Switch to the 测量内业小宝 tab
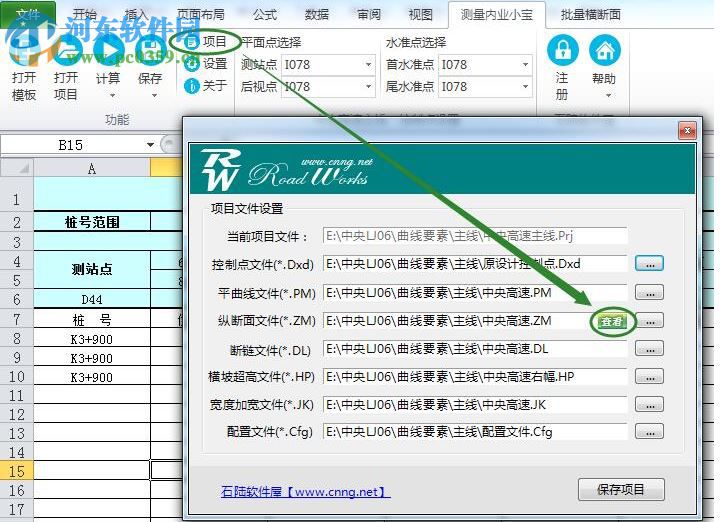 click(x=497, y=14)
